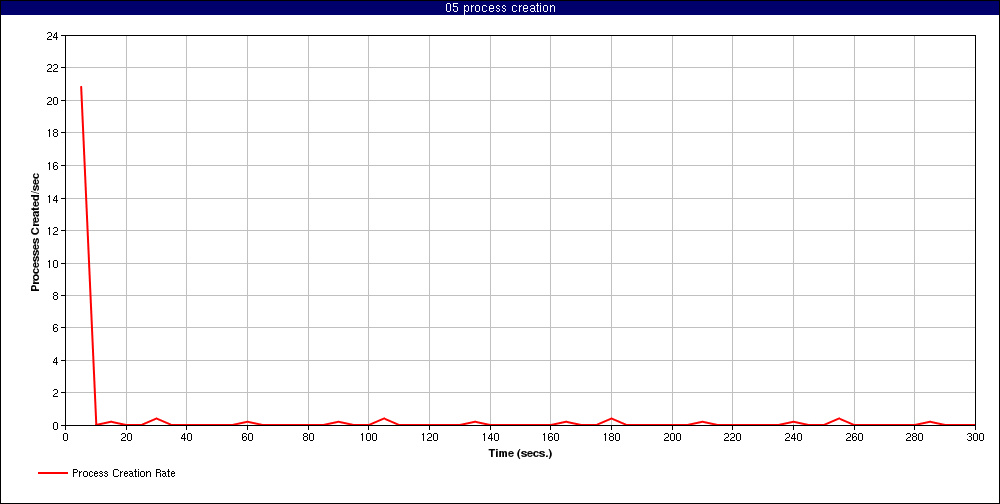
Task: Click the small red spike at 255 seconds
Action: point(839,419)
